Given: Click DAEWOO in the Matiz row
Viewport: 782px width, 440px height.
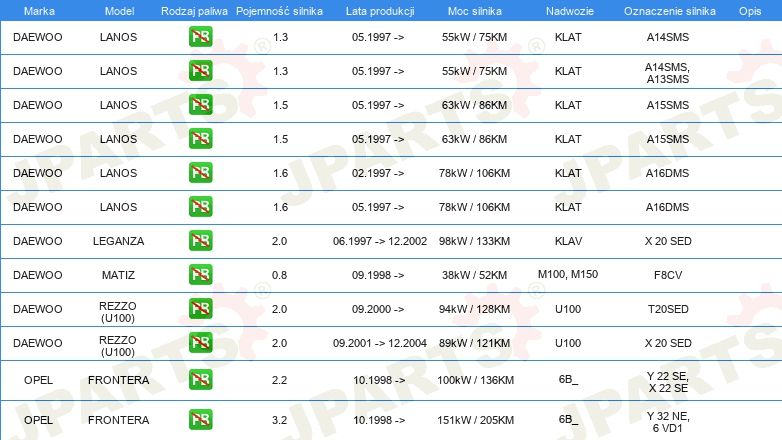Looking at the screenshot, I should pos(37,275).
